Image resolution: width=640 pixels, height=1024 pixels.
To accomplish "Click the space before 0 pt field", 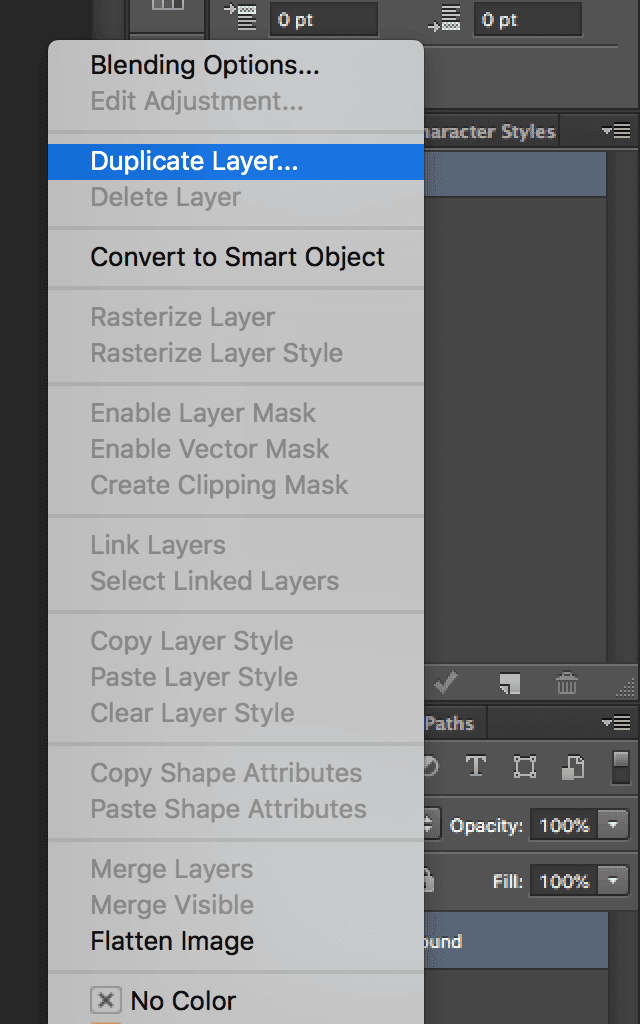I will tap(323, 19).
